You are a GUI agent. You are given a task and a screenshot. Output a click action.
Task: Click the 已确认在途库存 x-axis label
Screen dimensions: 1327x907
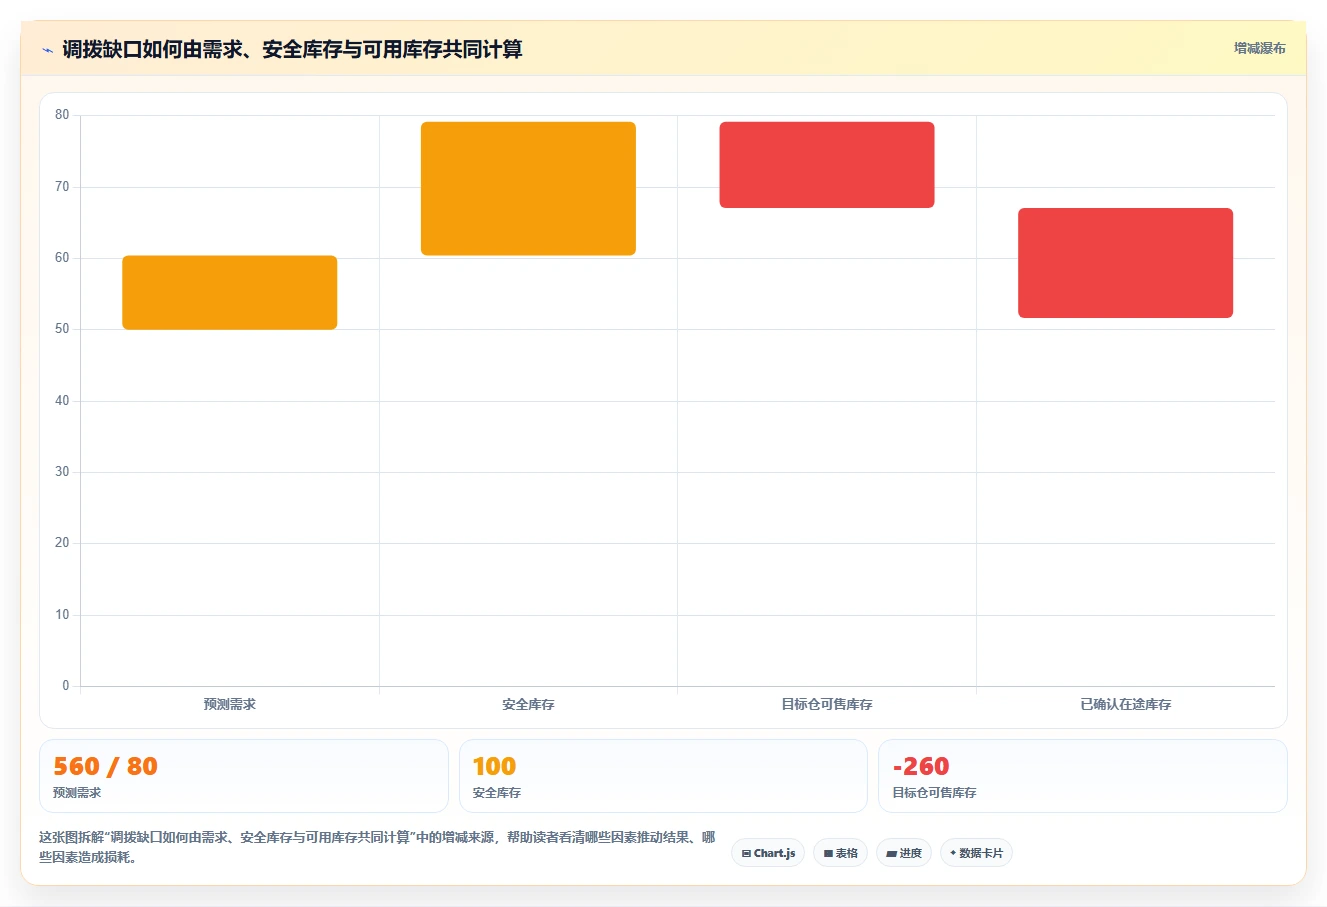1125,704
